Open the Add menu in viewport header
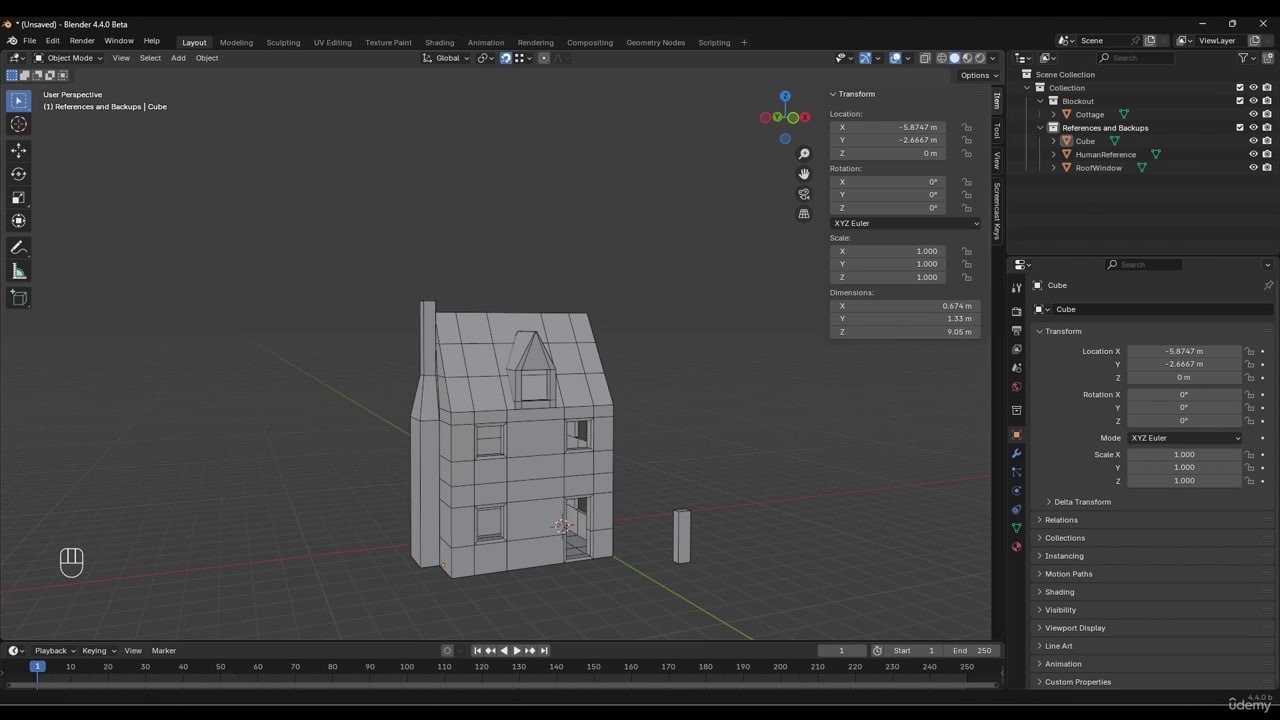This screenshot has width=1280, height=720. 178,58
